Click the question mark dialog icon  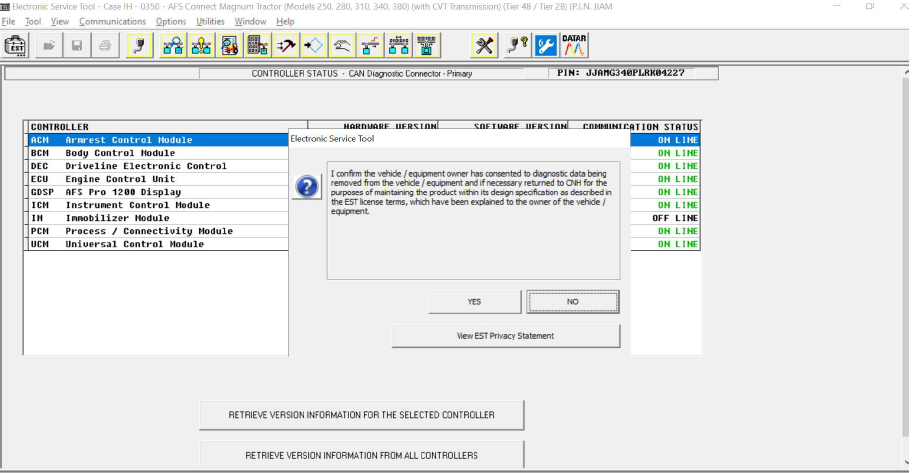pos(307,187)
